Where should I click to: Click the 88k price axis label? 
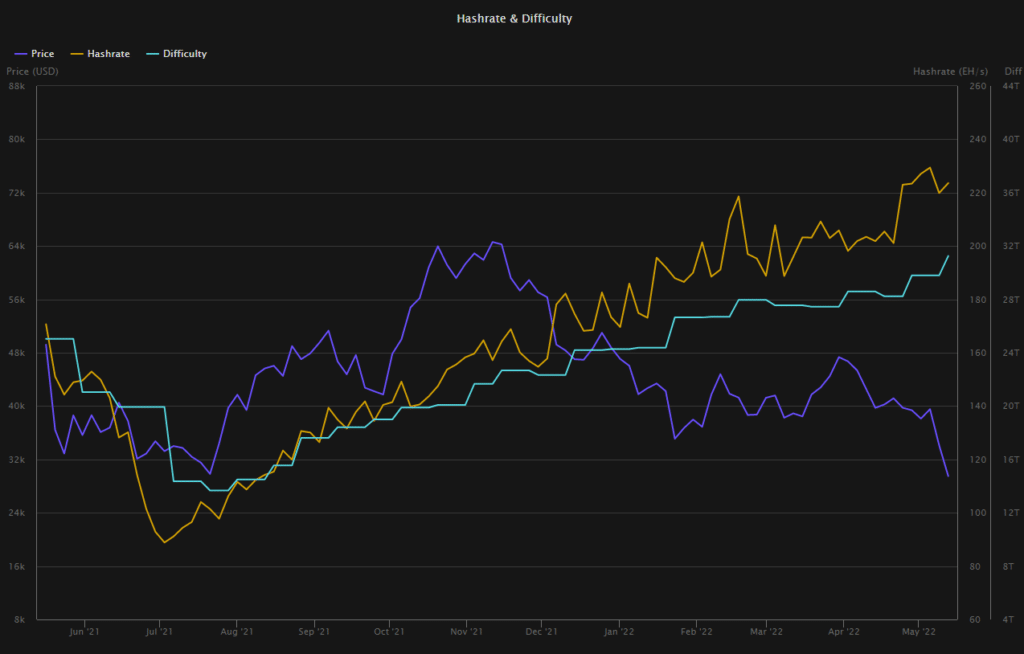tap(16, 86)
